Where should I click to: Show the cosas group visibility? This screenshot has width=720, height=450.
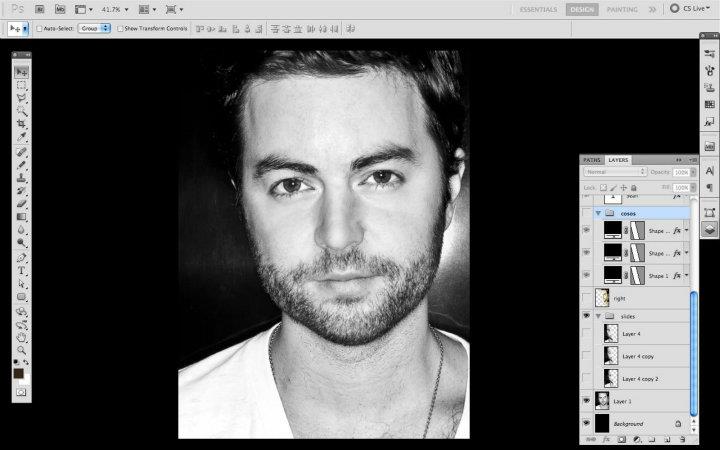[x=586, y=213]
